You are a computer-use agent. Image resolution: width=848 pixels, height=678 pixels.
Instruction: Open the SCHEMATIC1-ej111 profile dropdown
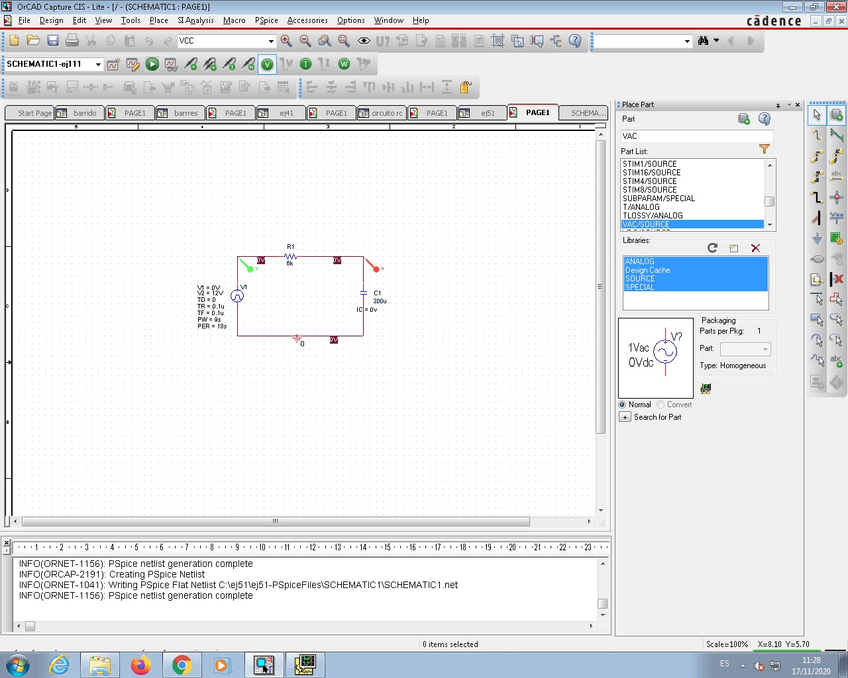98,64
